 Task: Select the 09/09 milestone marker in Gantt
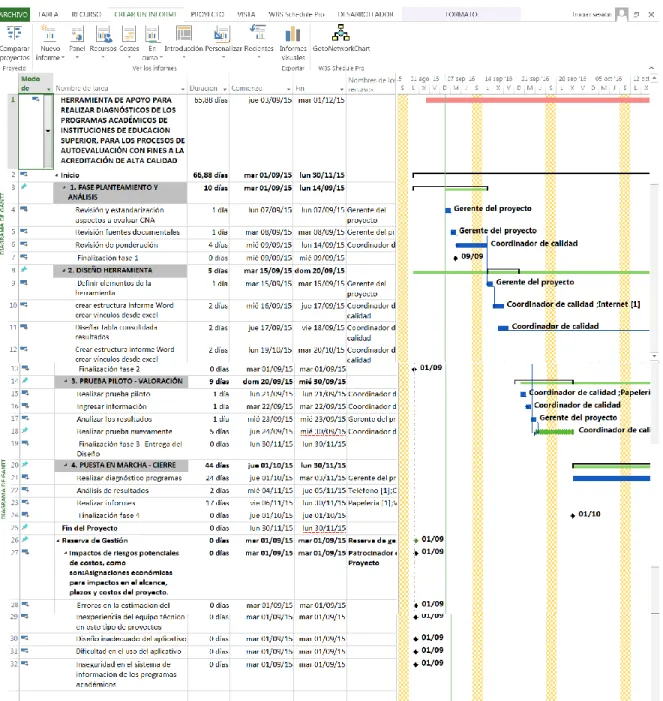(456, 258)
